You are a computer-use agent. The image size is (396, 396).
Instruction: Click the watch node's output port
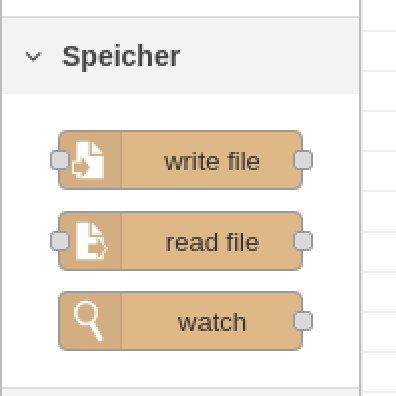(x=303, y=321)
